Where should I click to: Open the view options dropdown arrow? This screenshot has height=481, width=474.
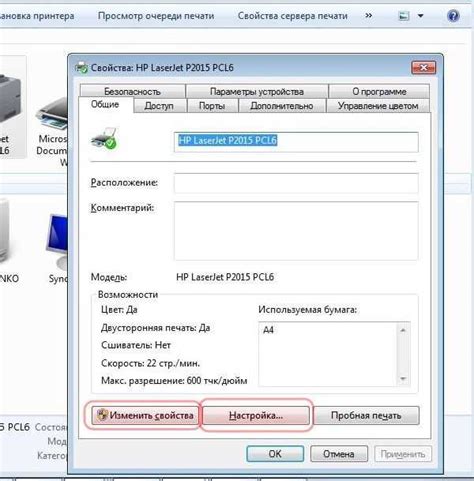421,16
